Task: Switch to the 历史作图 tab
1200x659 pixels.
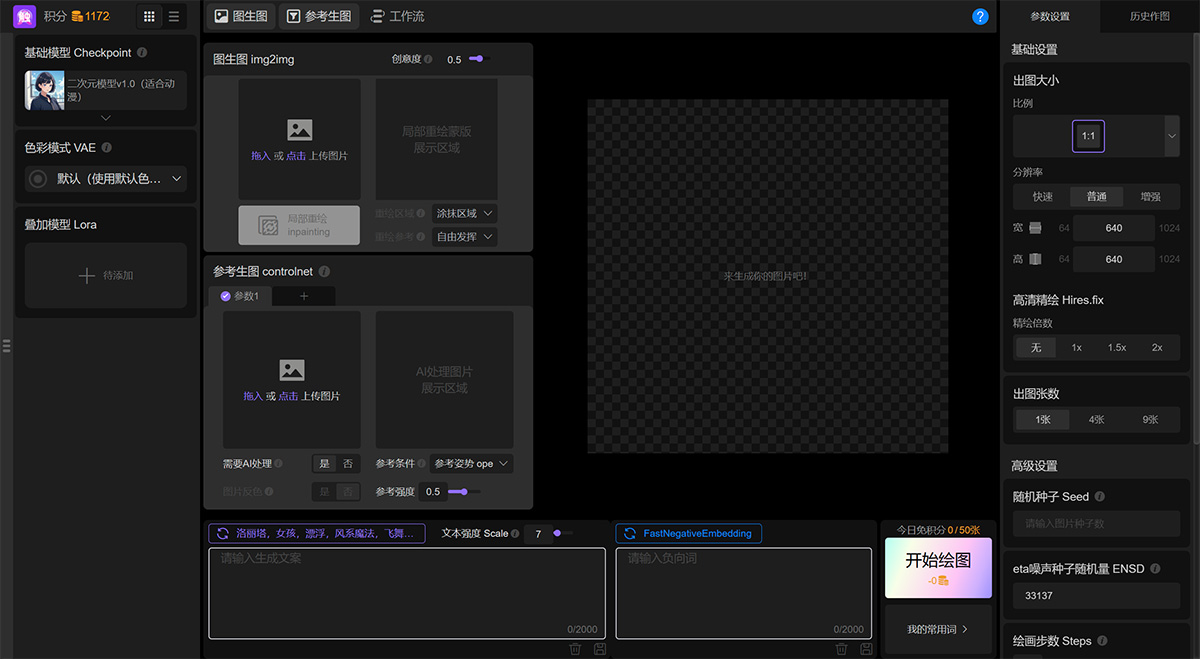Action: click(1149, 17)
